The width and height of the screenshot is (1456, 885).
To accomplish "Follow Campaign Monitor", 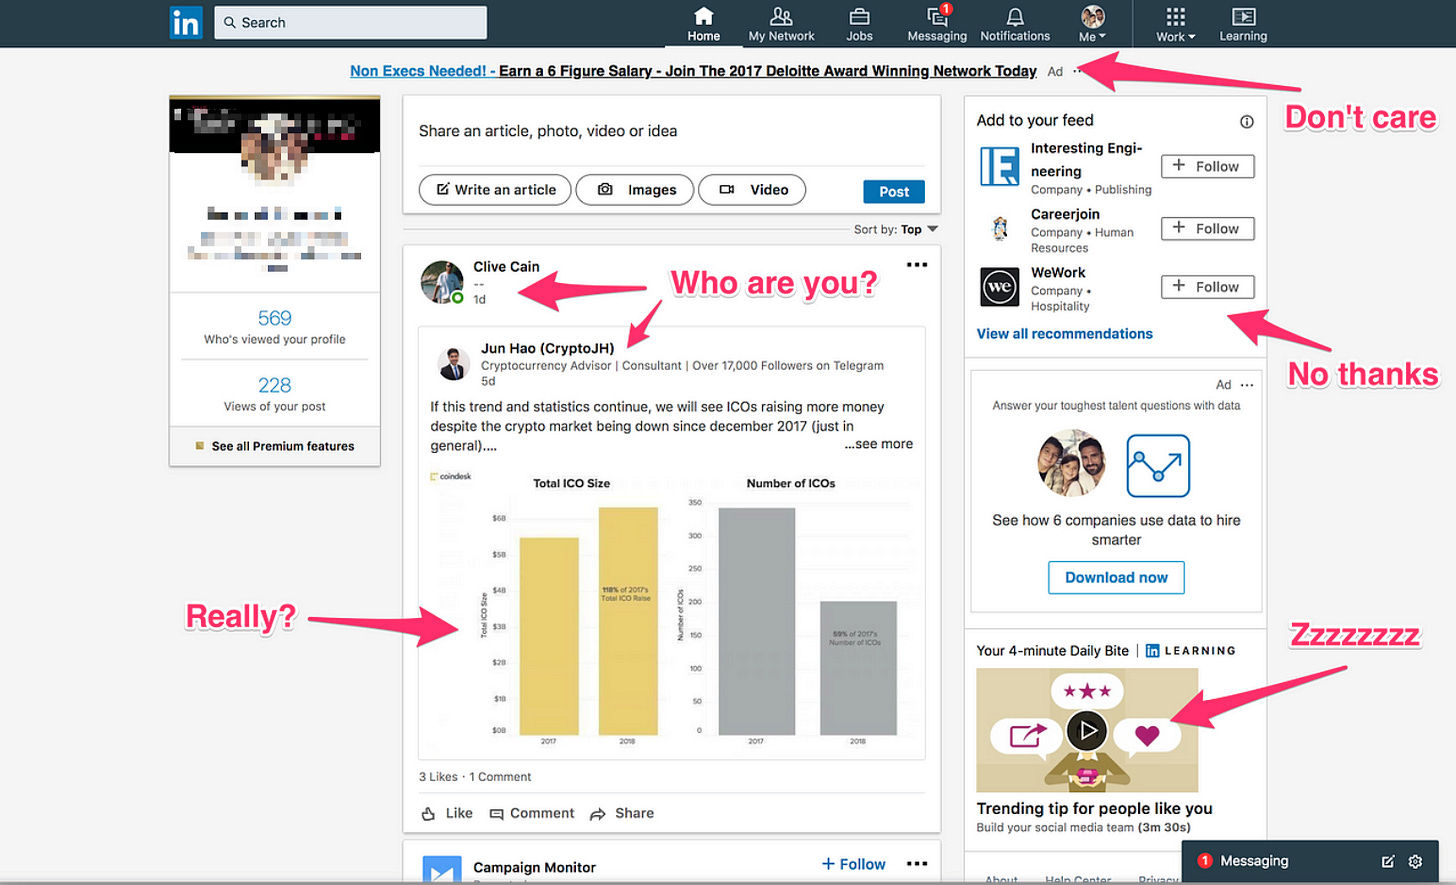I will (853, 864).
